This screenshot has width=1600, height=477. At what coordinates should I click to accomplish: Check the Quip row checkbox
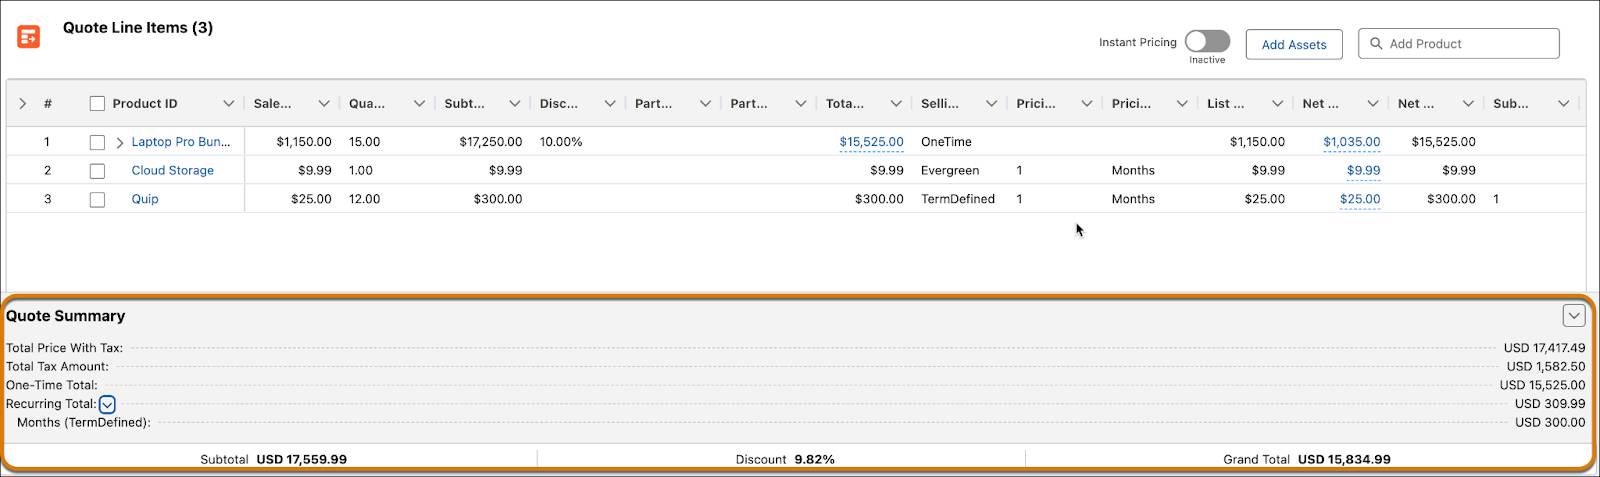click(97, 199)
